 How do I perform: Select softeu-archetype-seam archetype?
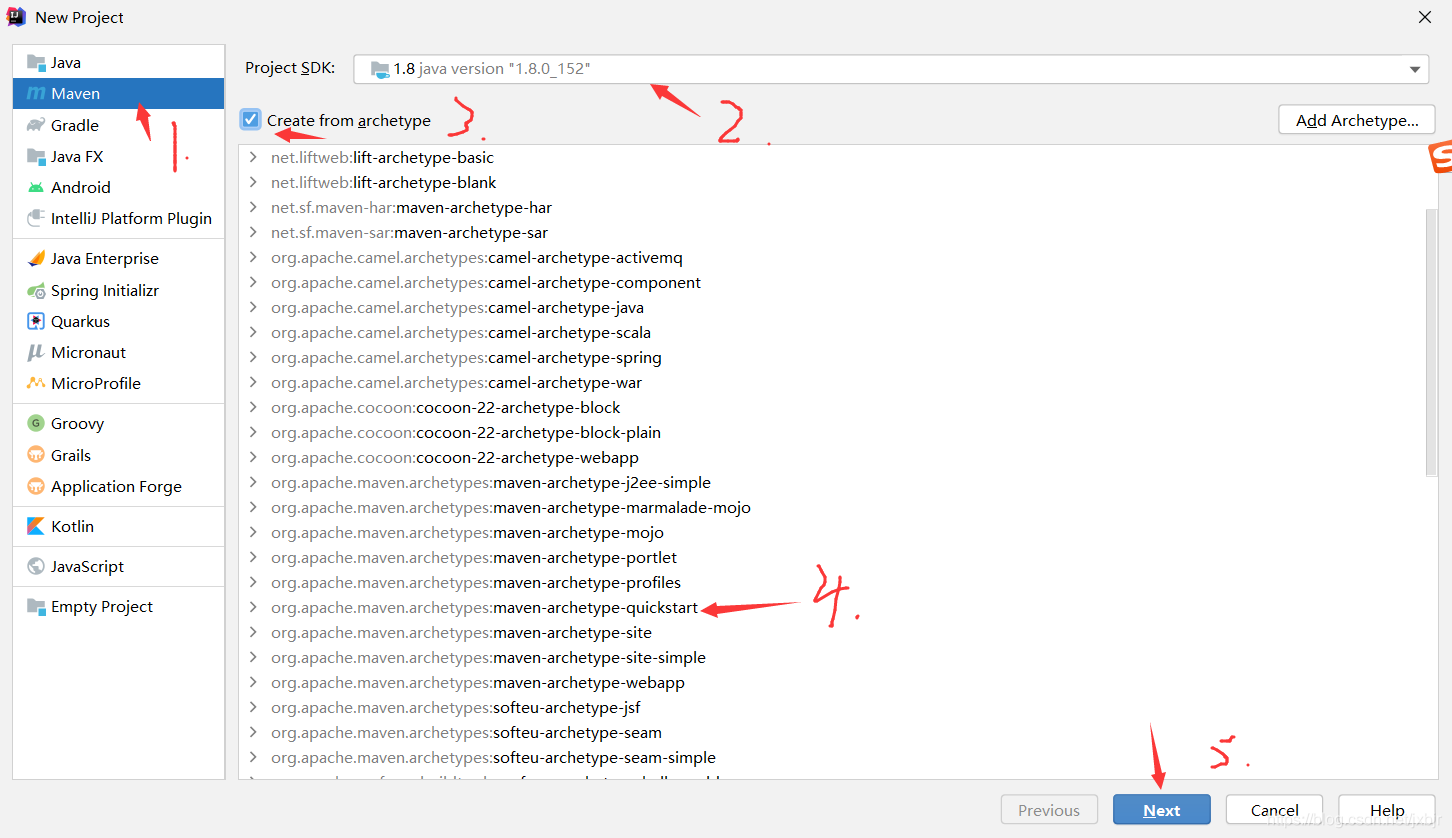[466, 732]
